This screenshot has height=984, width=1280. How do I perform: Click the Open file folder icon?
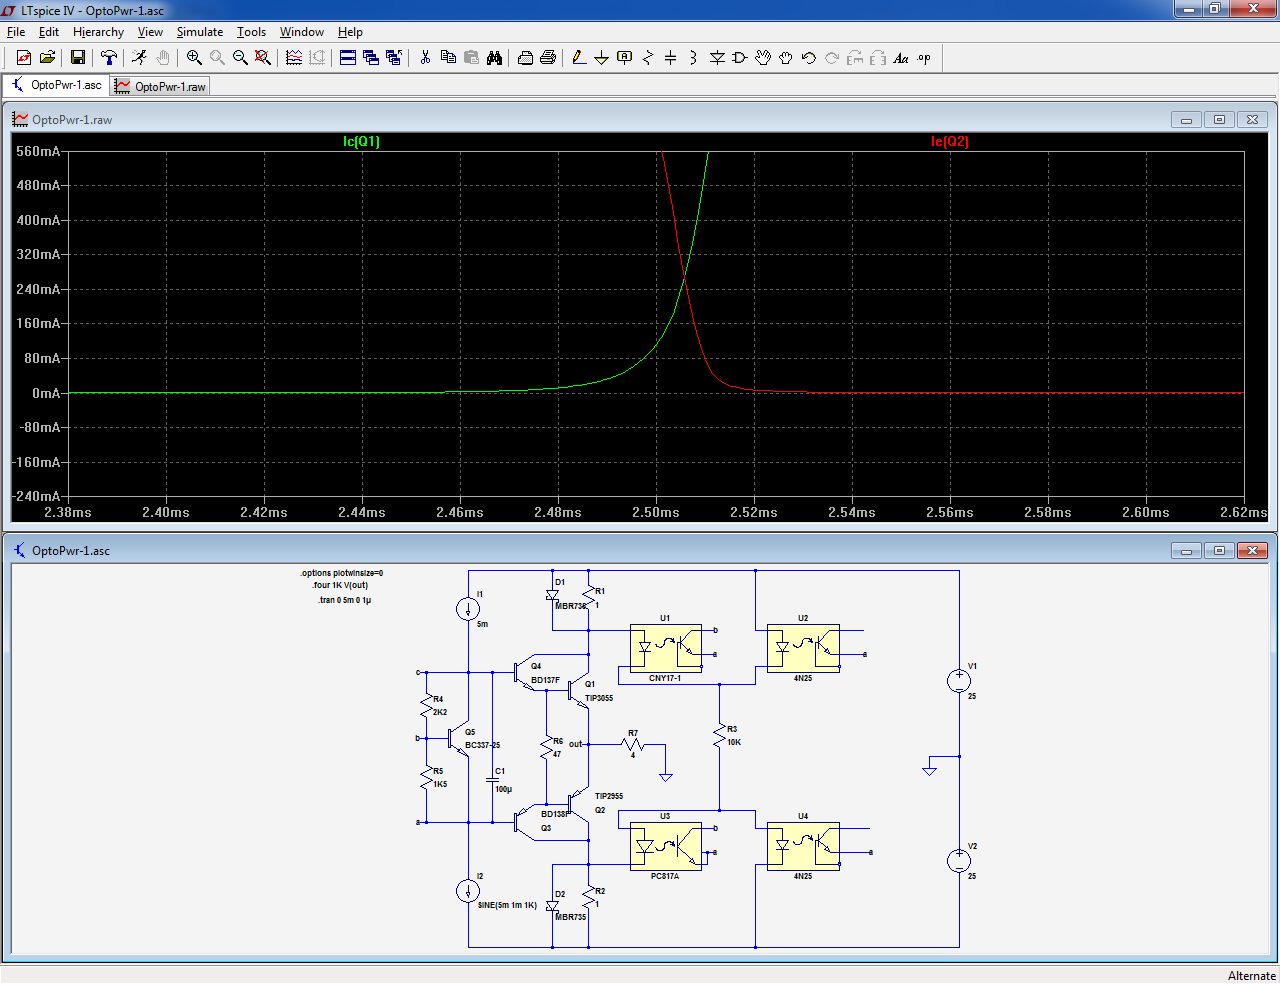click(x=47, y=58)
